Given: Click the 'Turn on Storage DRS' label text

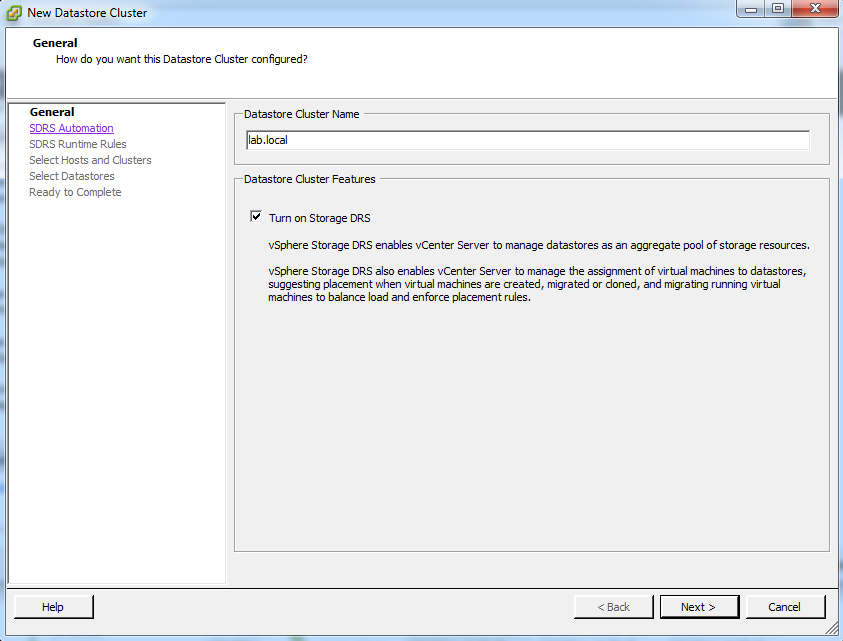Looking at the screenshot, I should (x=320, y=218).
